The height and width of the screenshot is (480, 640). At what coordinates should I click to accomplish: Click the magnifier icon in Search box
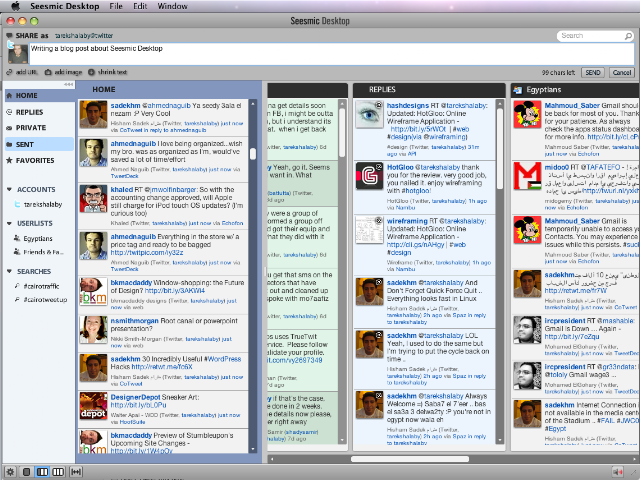click(628, 36)
